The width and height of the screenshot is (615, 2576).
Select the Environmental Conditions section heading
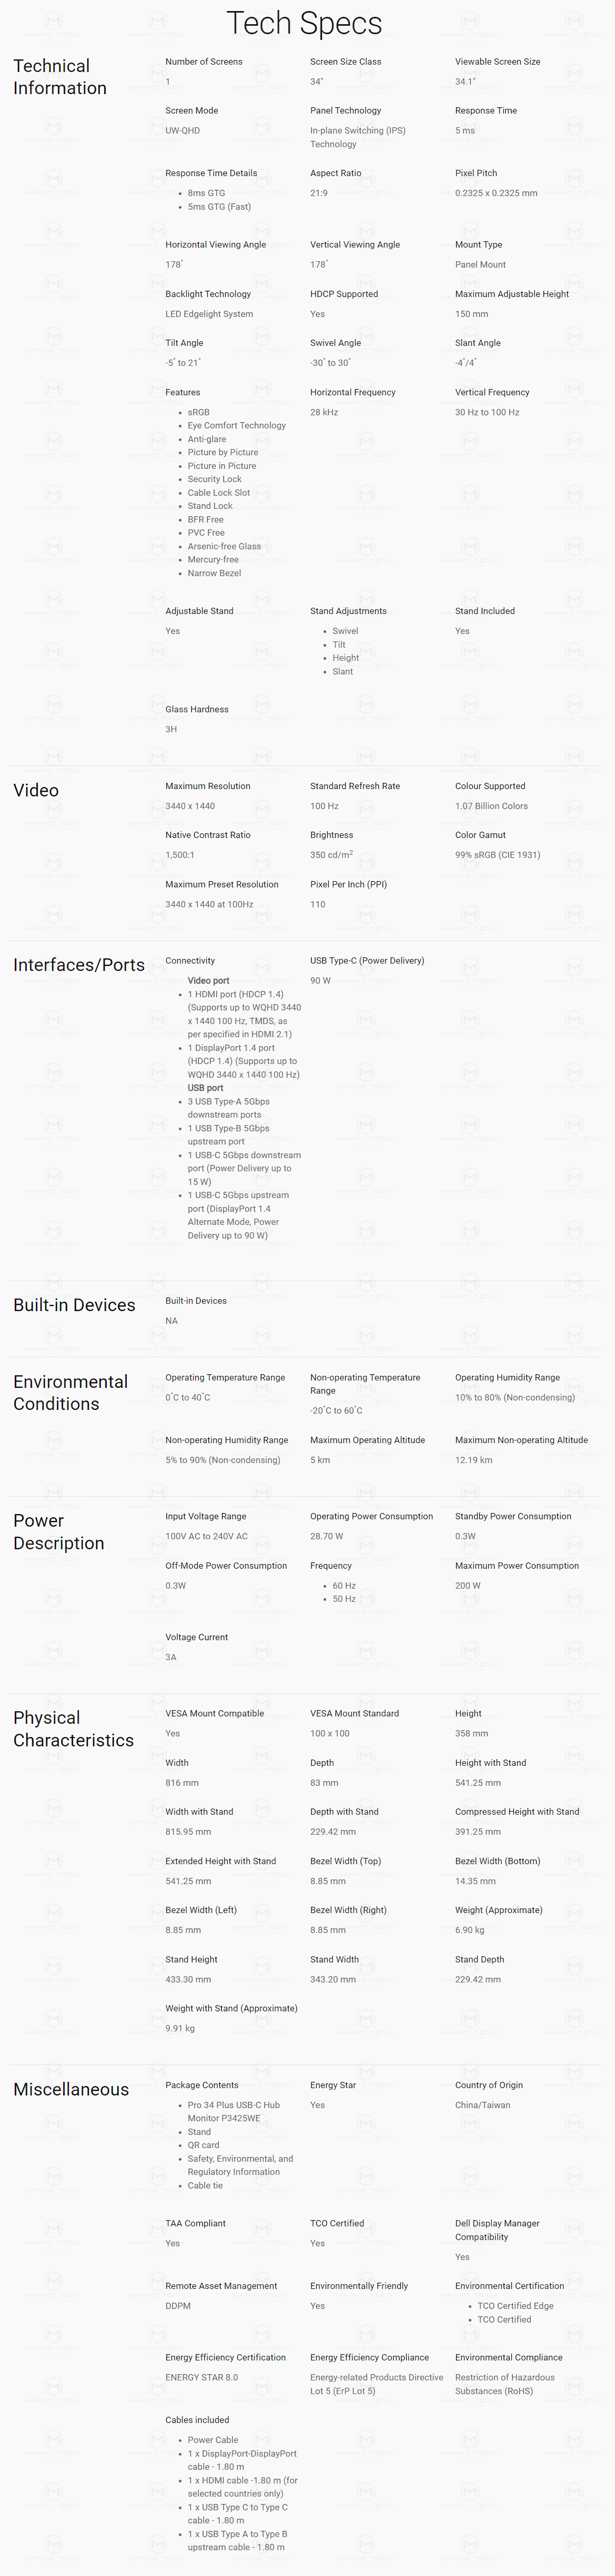coord(70,1393)
